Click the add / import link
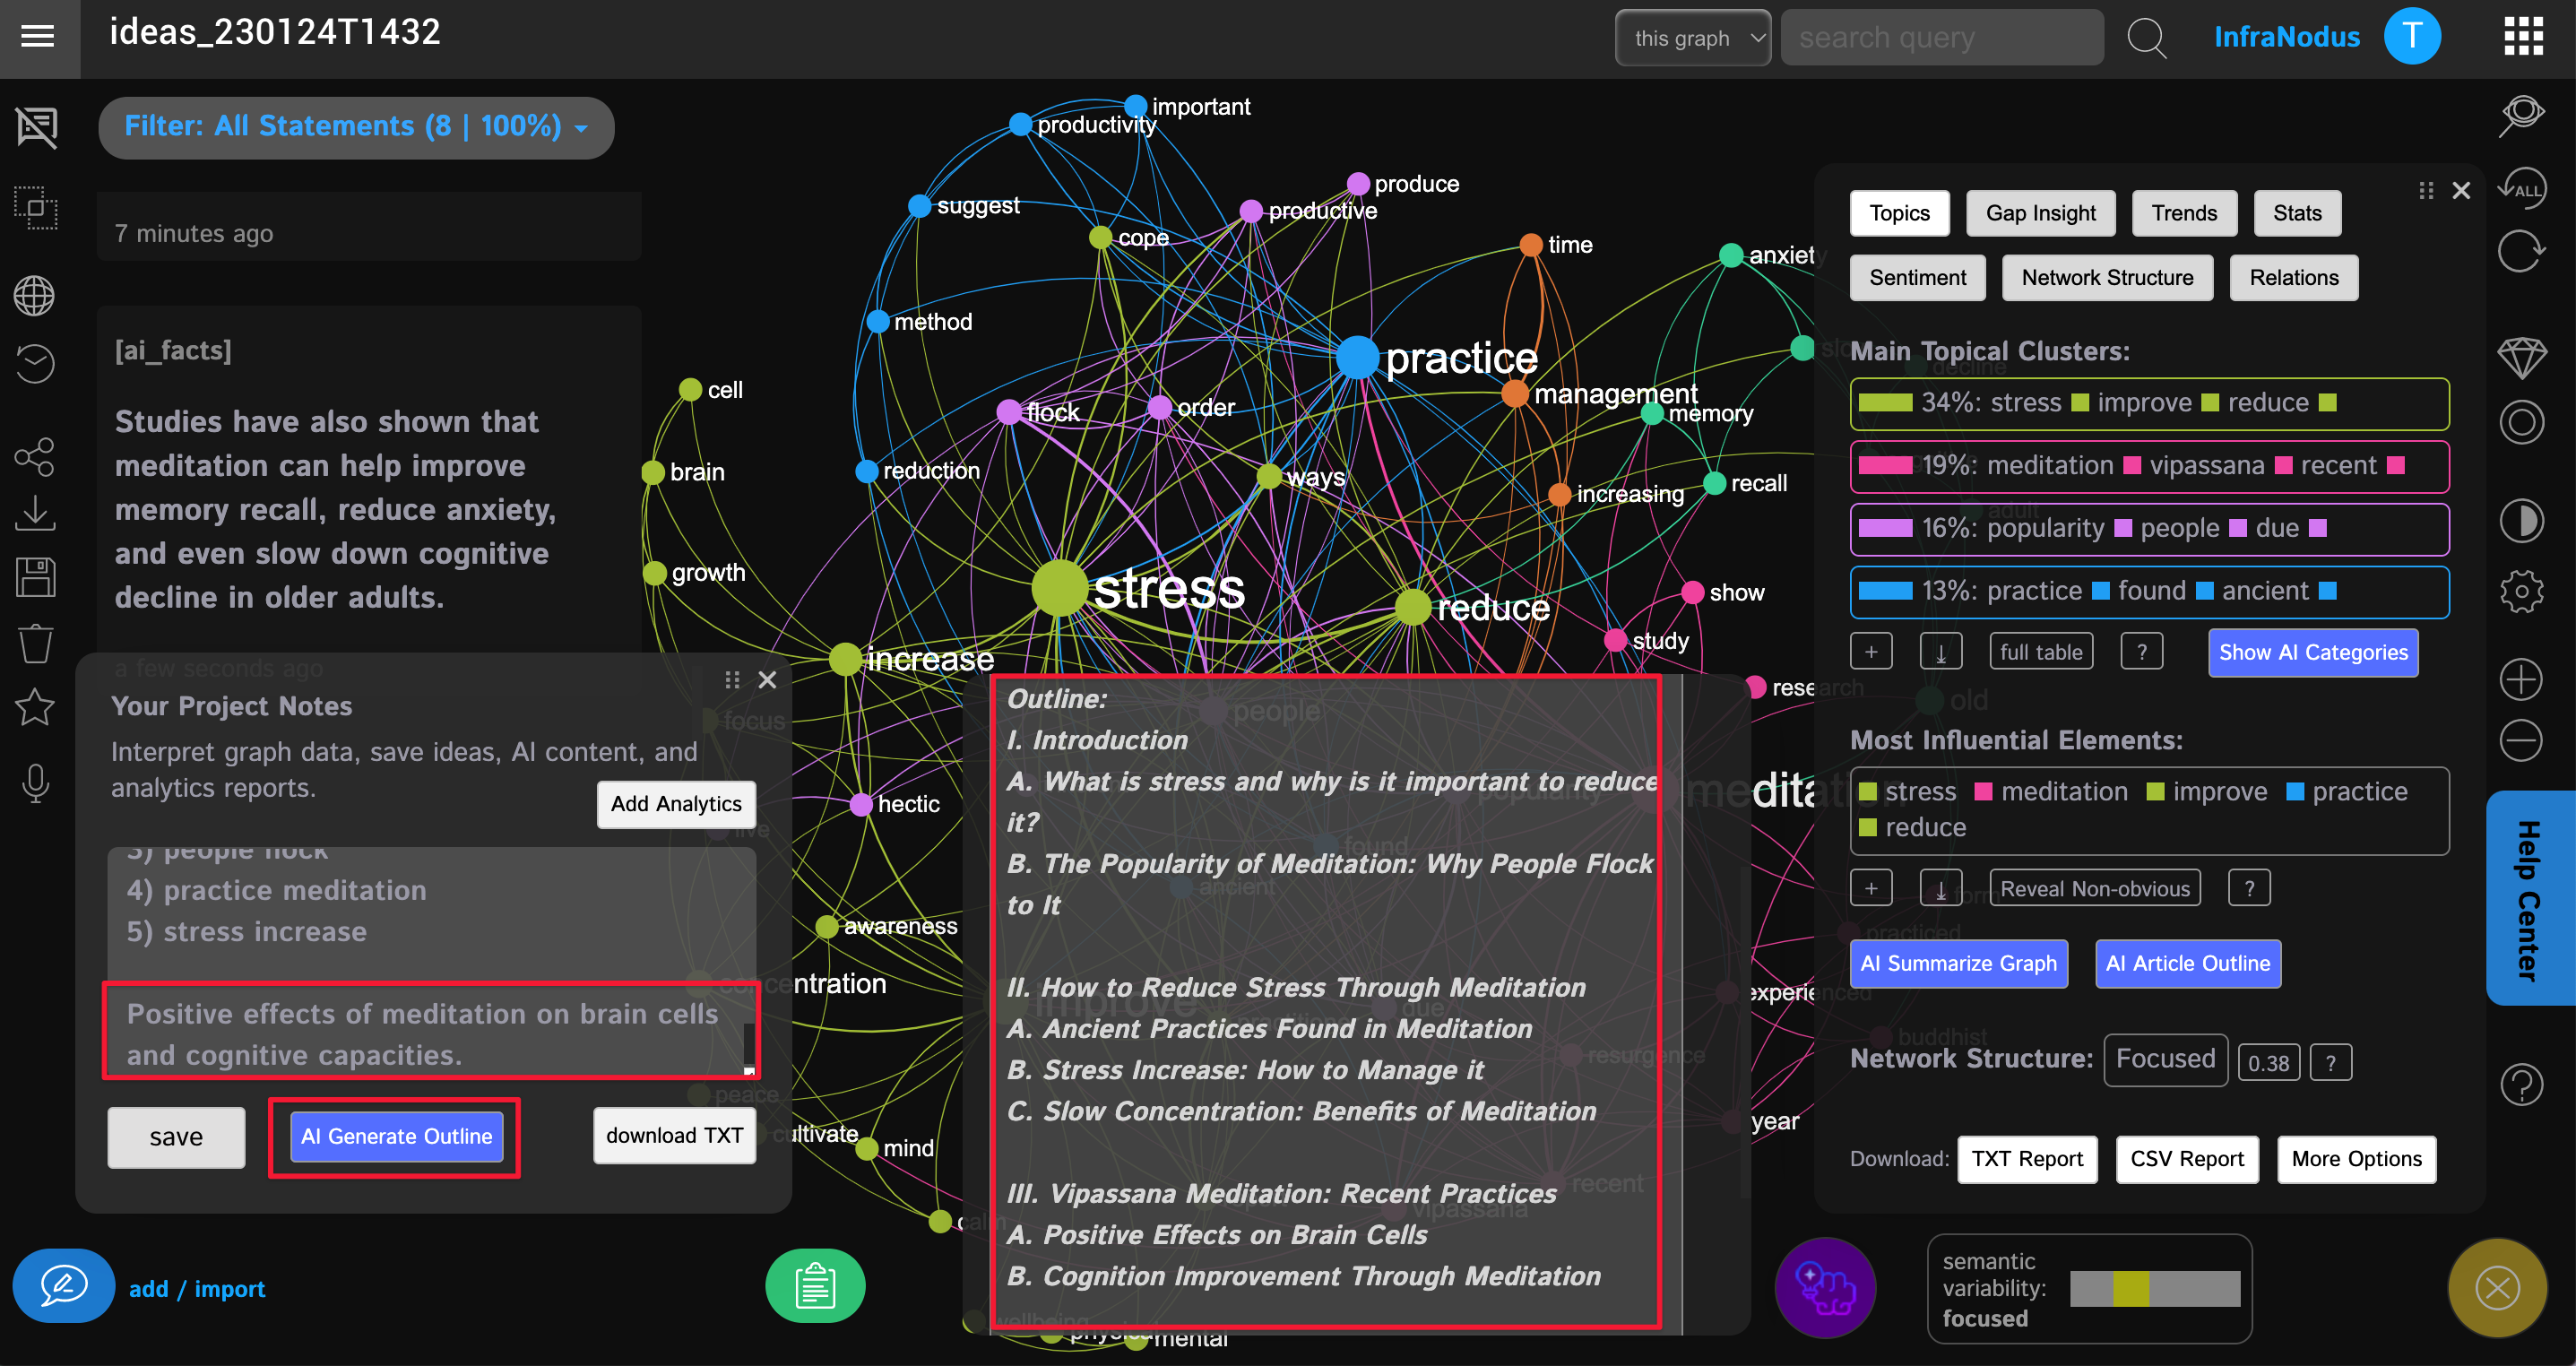This screenshot has height=1366, width=2576. 196,1289
